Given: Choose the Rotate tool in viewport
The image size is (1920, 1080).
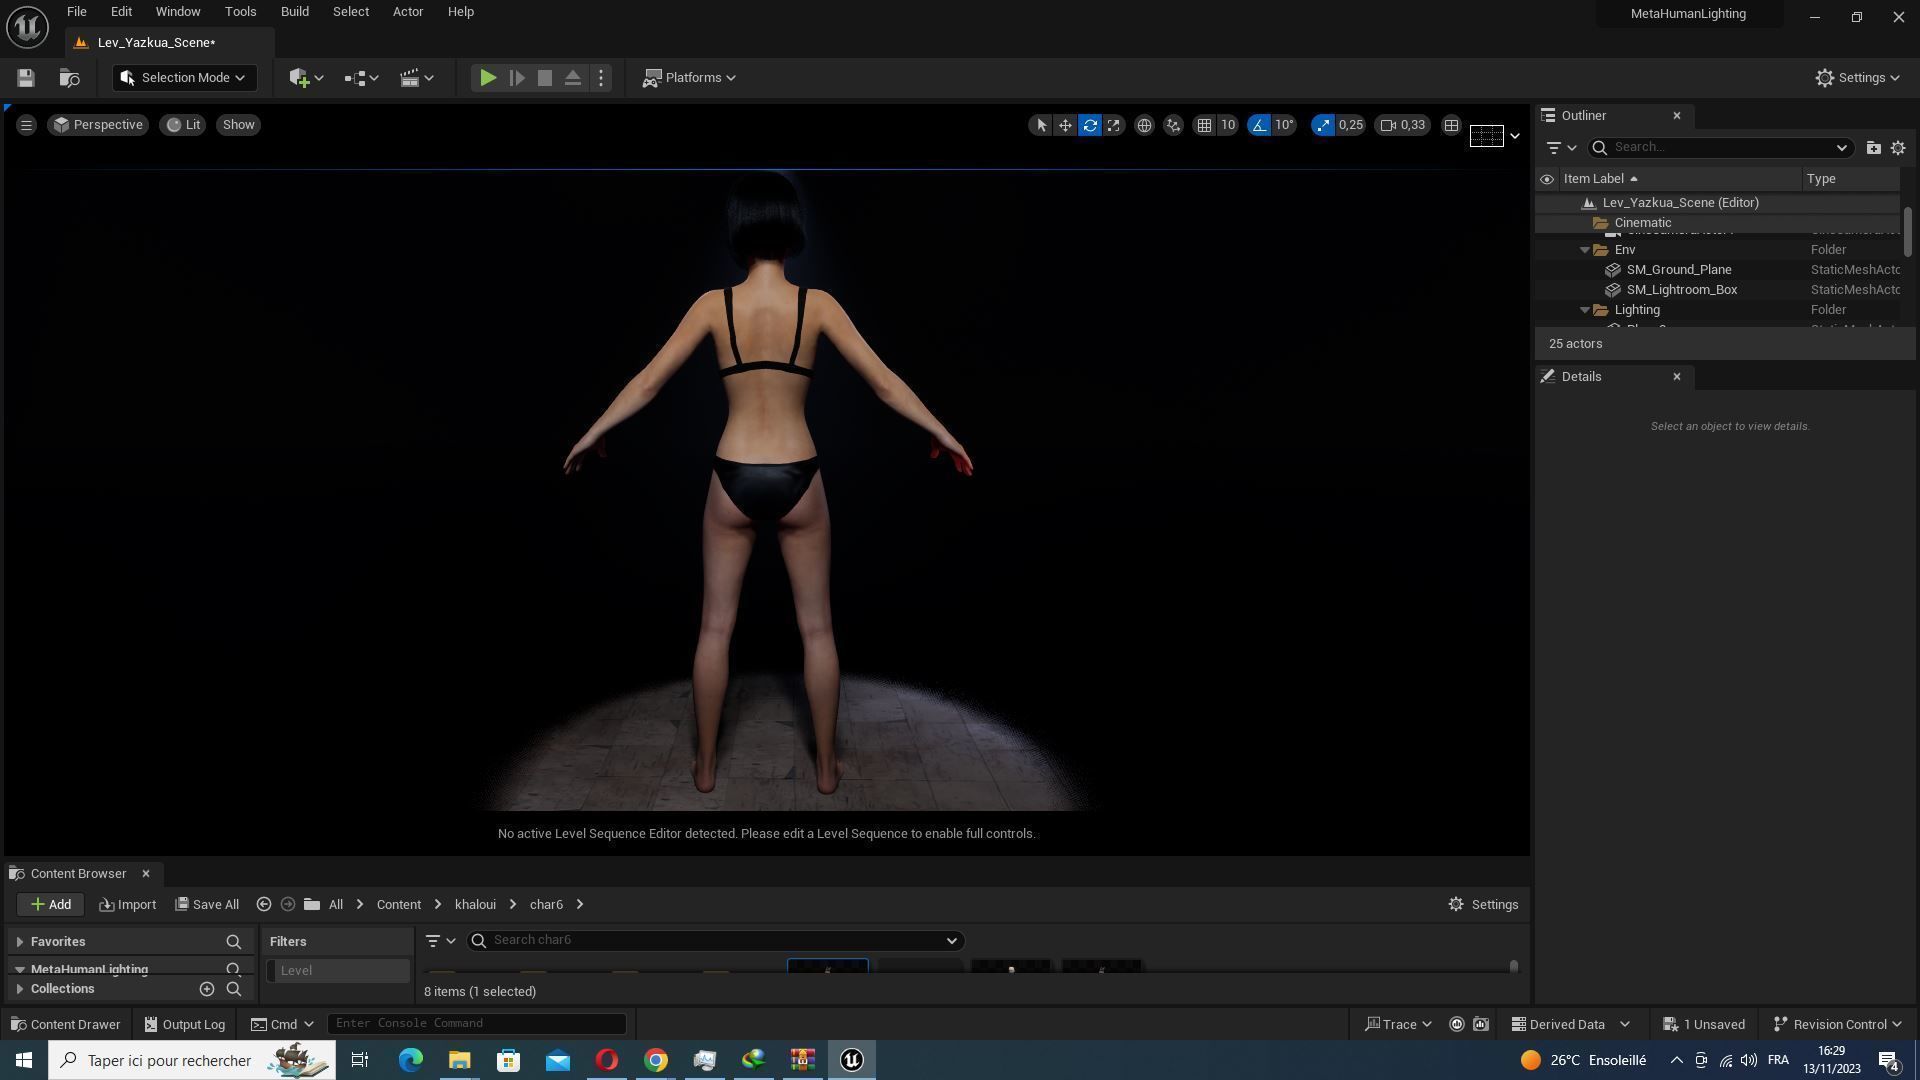Looking at the screenshot, I should [1090, 125].
